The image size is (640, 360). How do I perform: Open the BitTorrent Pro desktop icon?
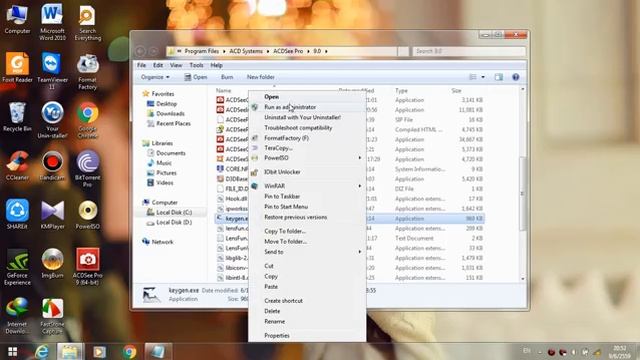click(87, 168)
